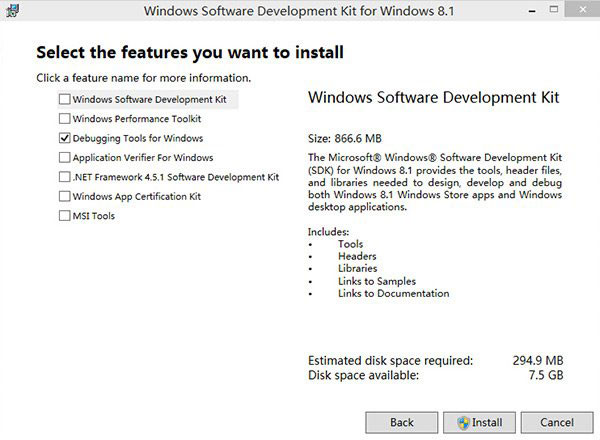Click the Links to Samples entry
The image size is (600, 440).
pos(377,281)
